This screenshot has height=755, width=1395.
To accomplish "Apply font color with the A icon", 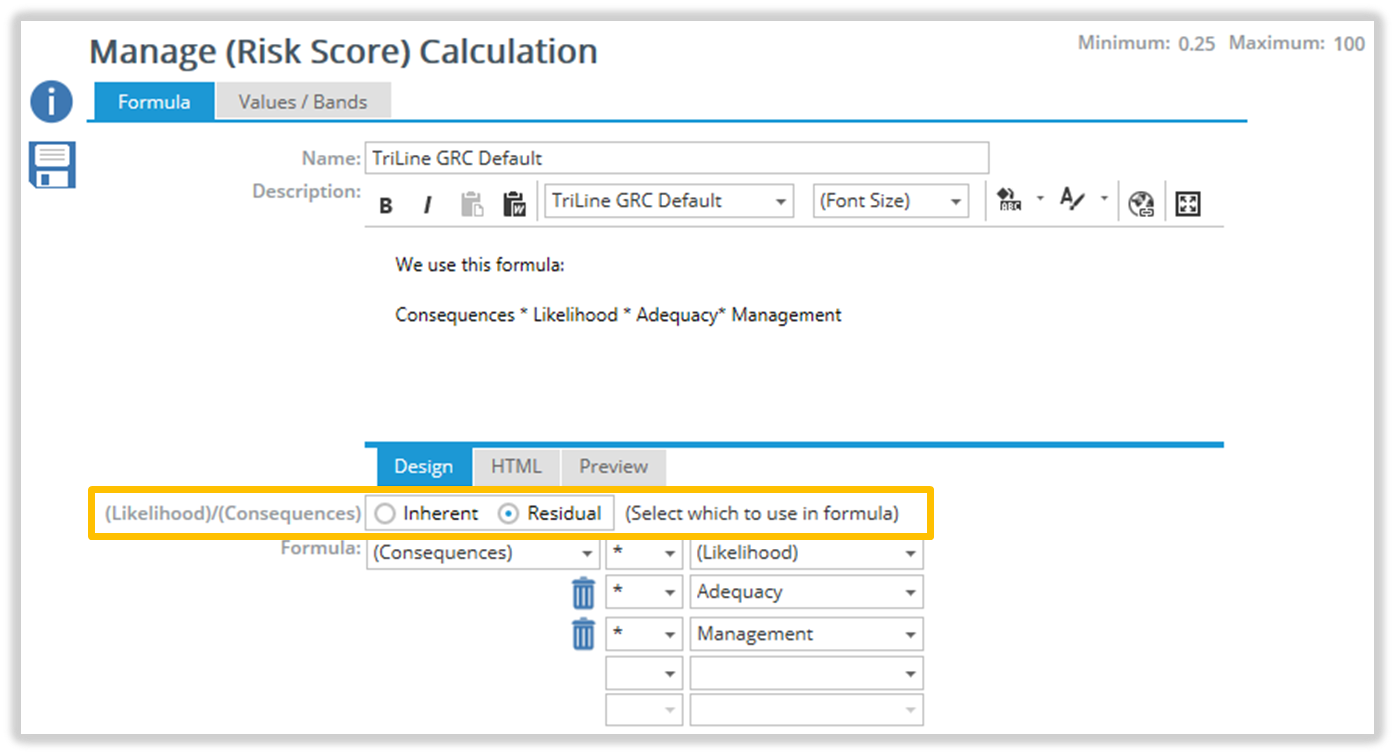I will 1072,200.
